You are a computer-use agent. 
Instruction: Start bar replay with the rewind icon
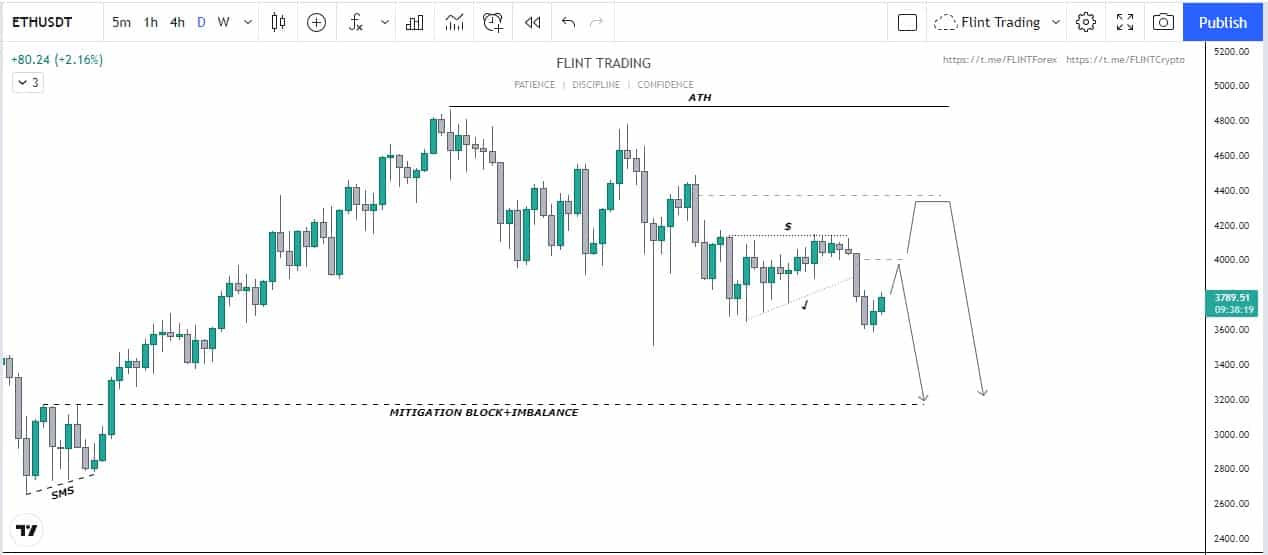pos(533,22)
